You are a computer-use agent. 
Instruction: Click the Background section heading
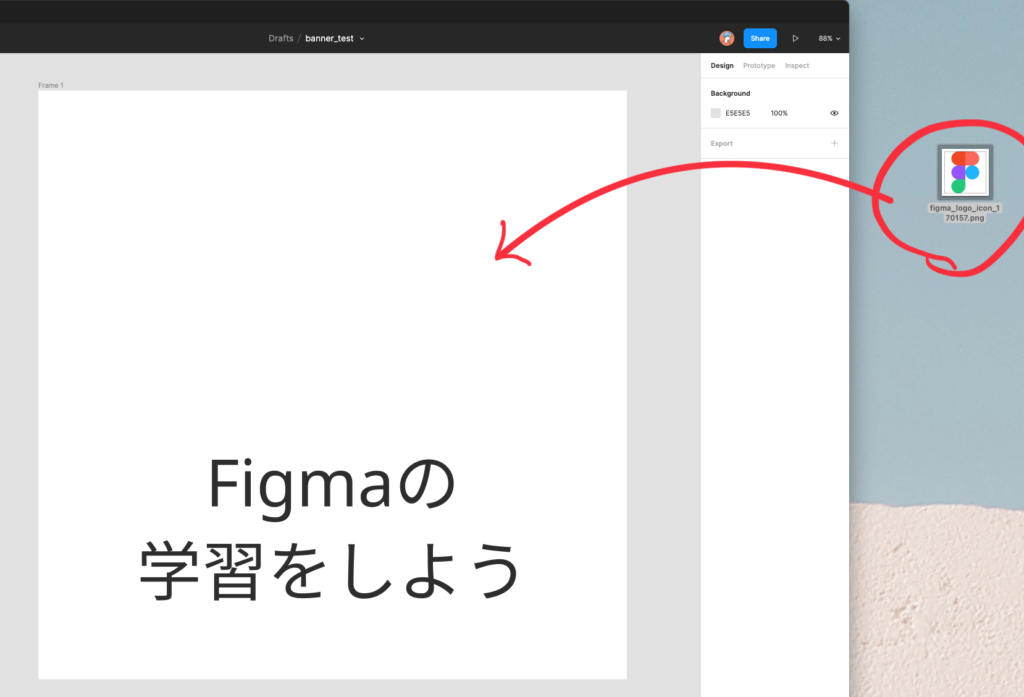[730, 93]
